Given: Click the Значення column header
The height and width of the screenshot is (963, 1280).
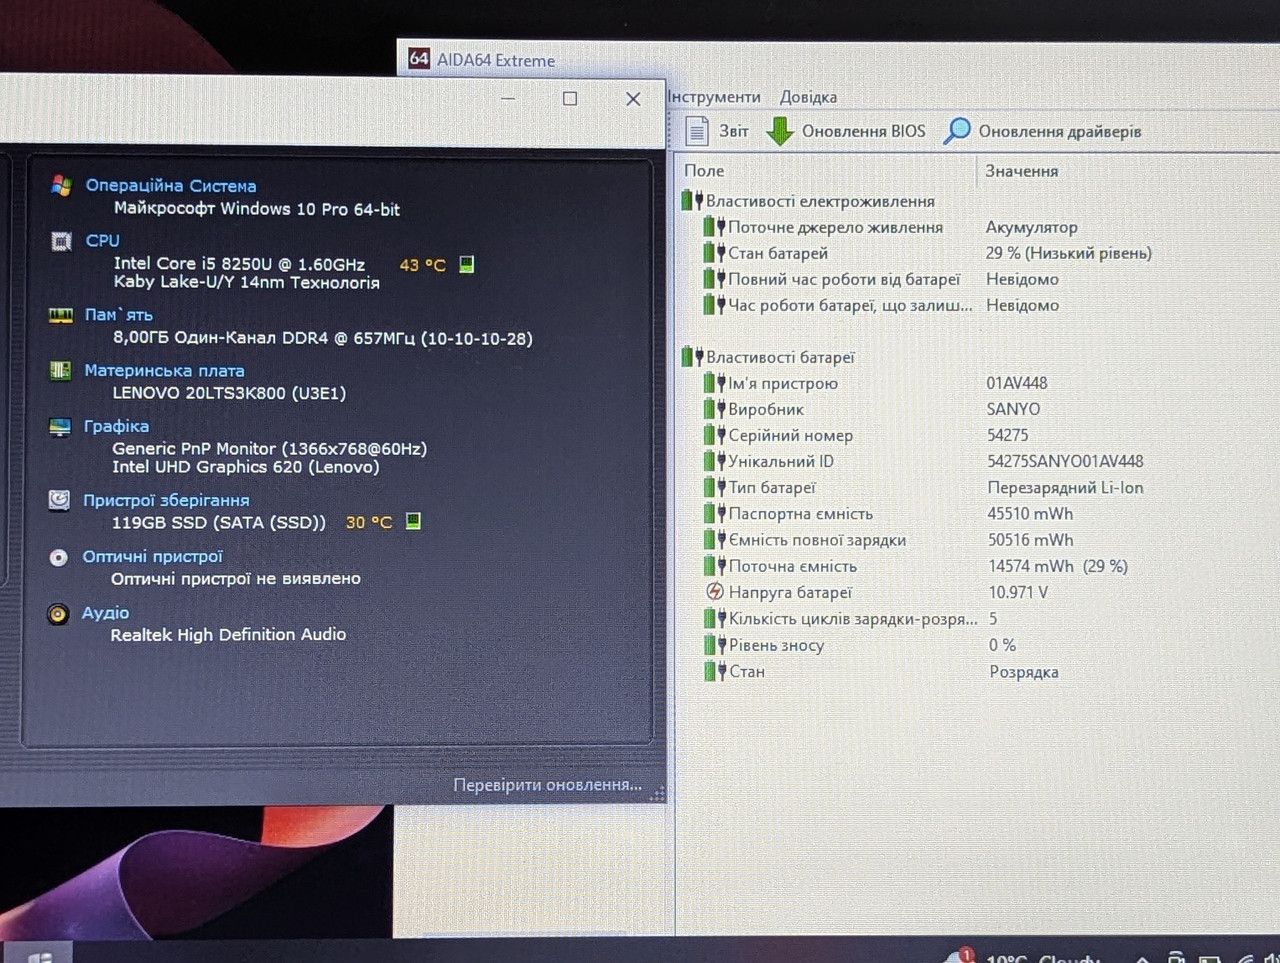Looking at the screenshot, I should click(x=1021, y=171).
